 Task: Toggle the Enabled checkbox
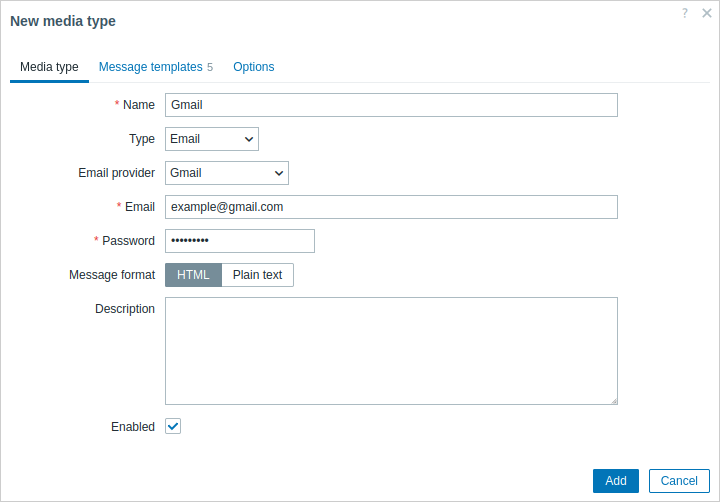[x=173, y=426]
